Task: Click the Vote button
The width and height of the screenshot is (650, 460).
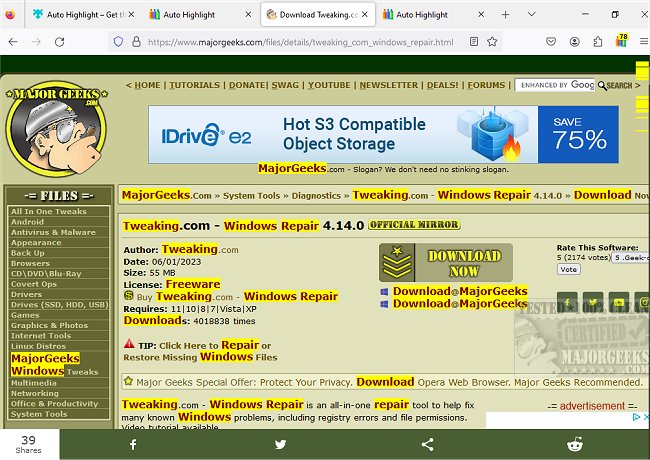Action: coord(569,269)
